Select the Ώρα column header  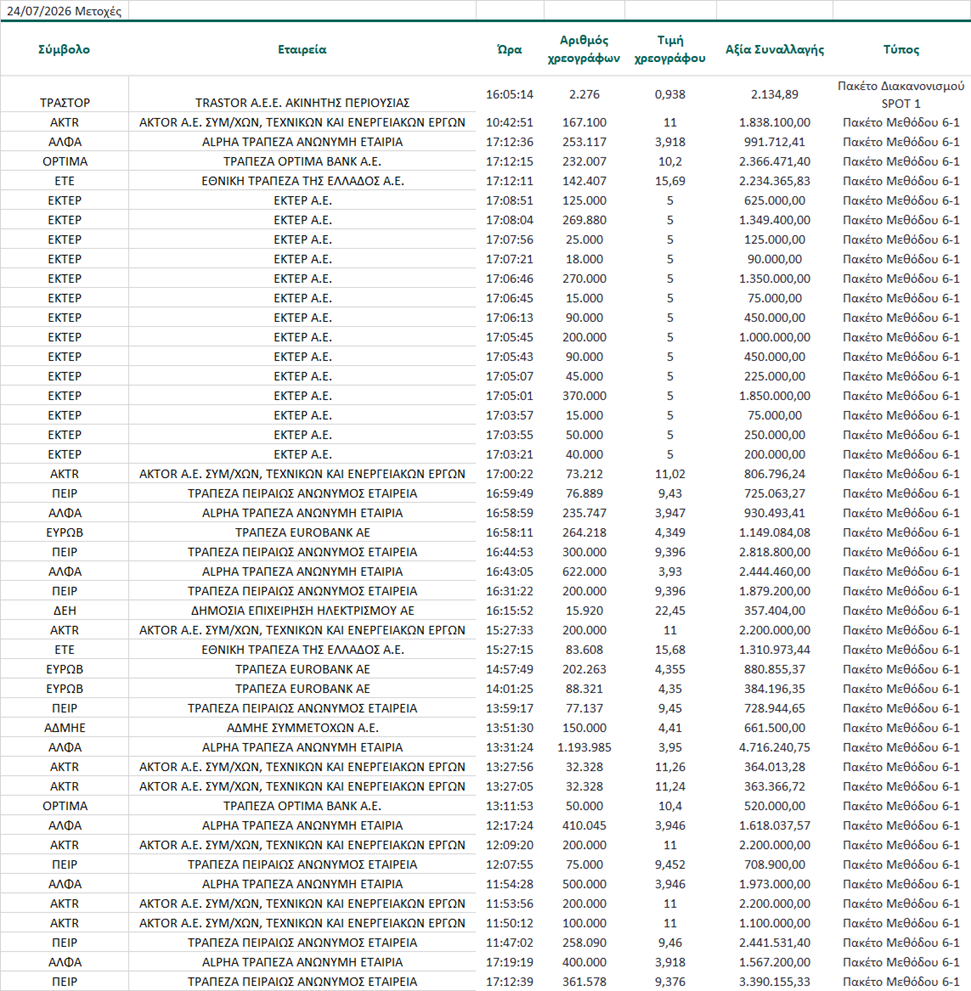[510, 49]
